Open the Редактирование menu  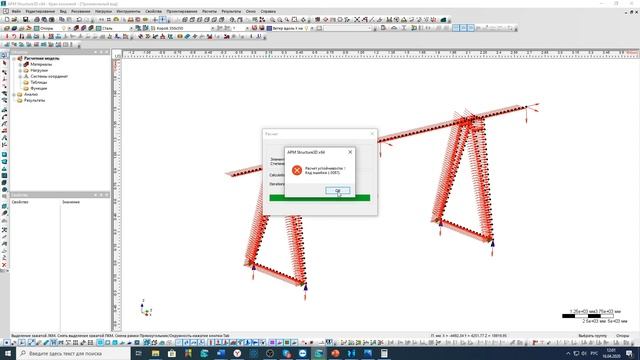[40, 11]
